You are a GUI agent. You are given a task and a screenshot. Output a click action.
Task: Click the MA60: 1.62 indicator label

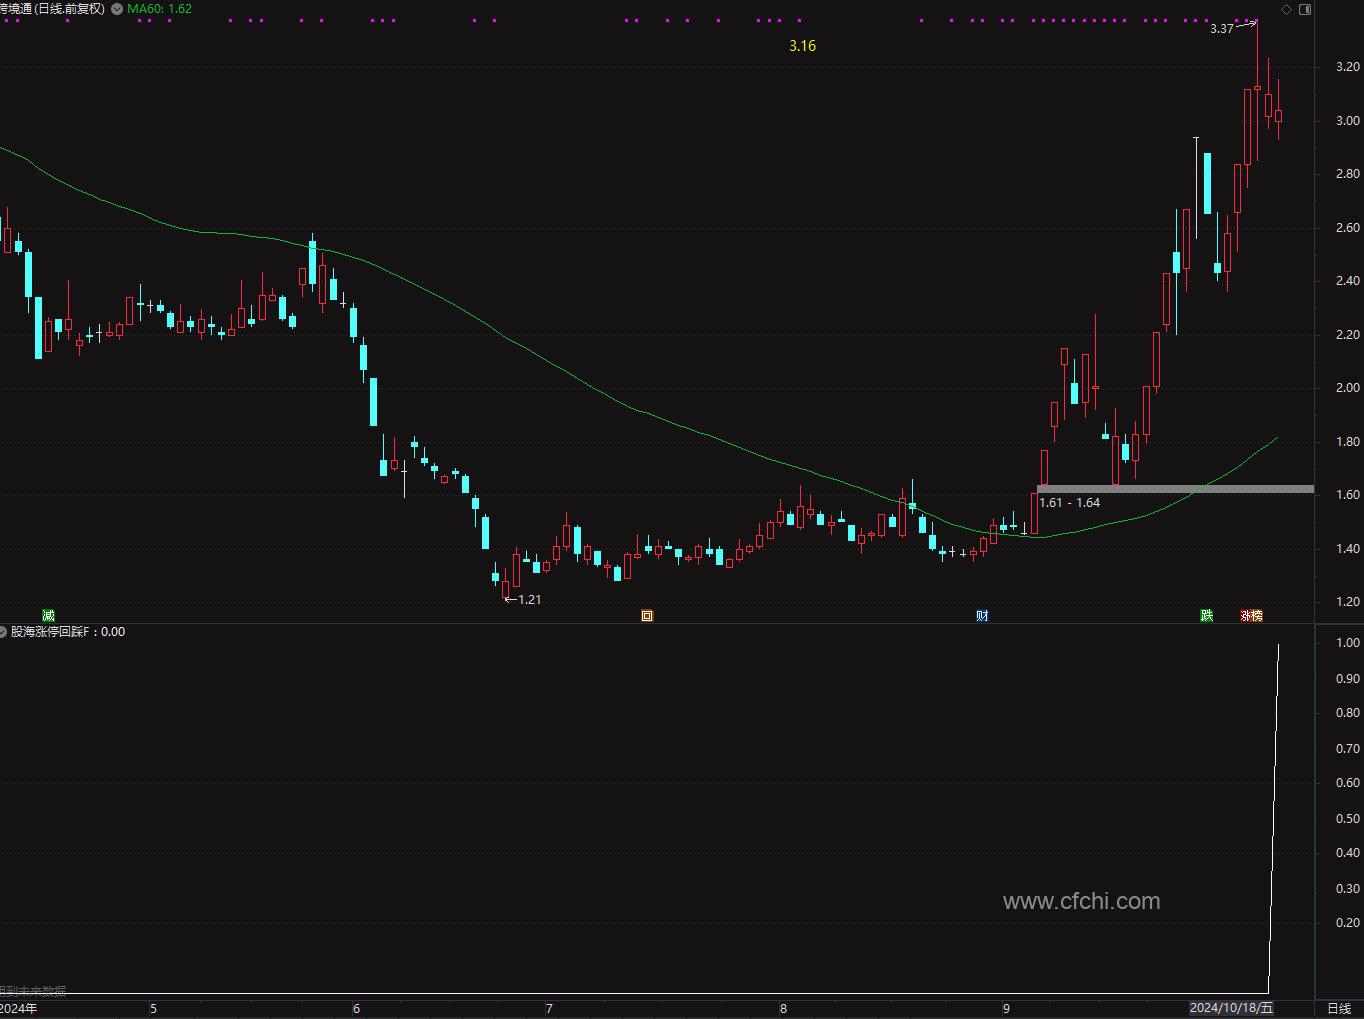pos(160,9)
